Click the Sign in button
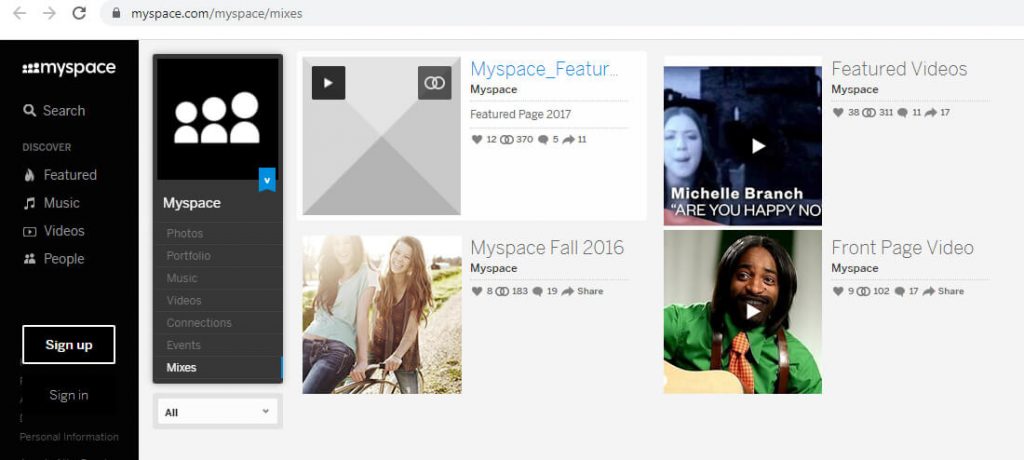The image size is (1024, 460). 69,395
